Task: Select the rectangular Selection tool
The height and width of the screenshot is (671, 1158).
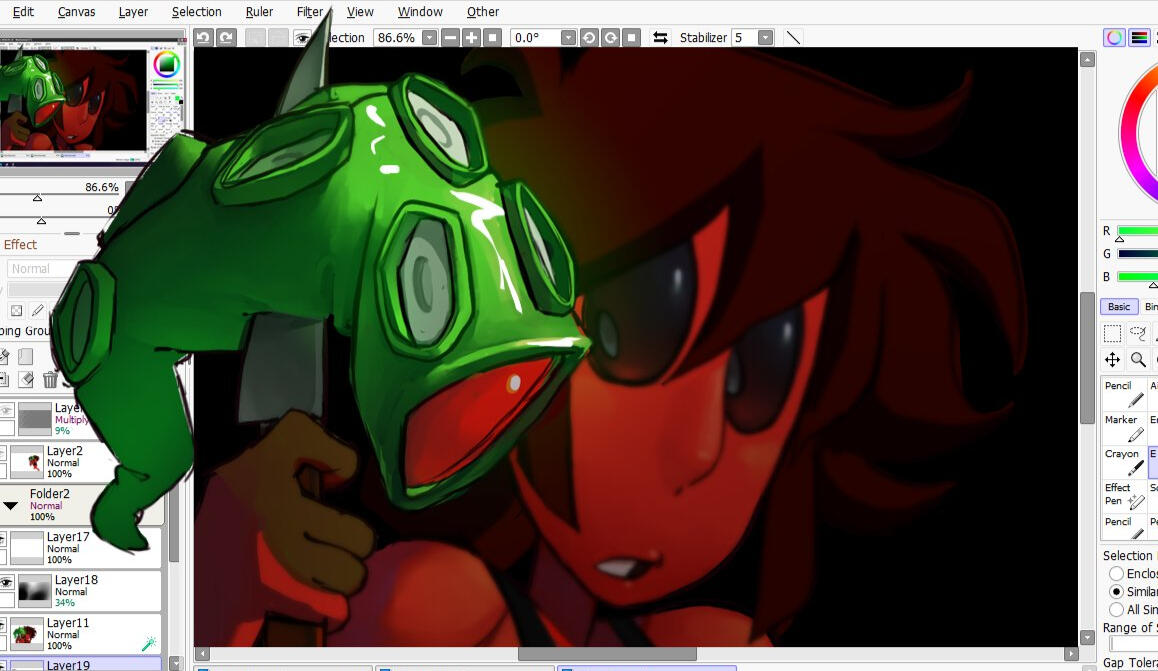Action: (x=1112, y=333)
